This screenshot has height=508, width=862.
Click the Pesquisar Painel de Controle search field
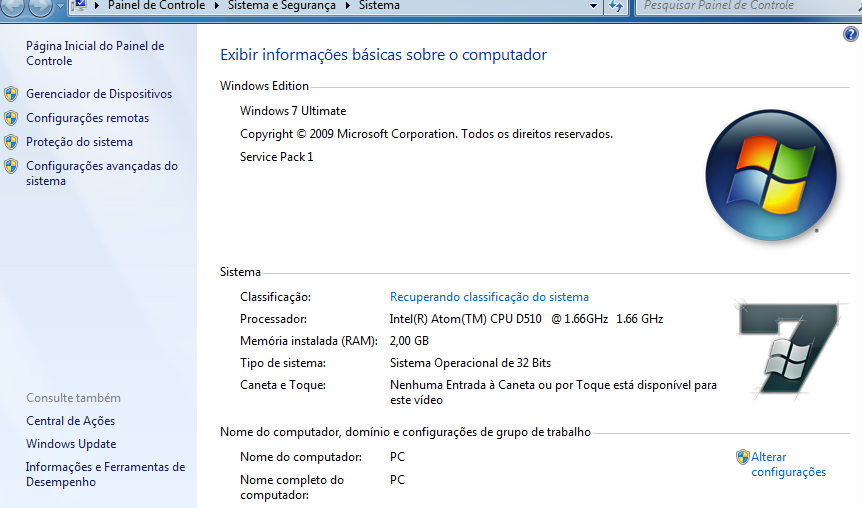click(x=748, y=6)
